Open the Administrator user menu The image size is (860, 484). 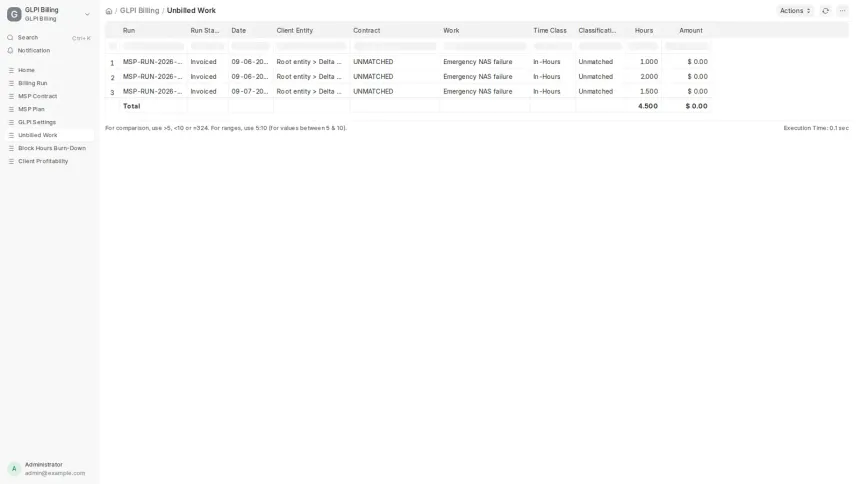pyautogui.click(x=49, y=469)
